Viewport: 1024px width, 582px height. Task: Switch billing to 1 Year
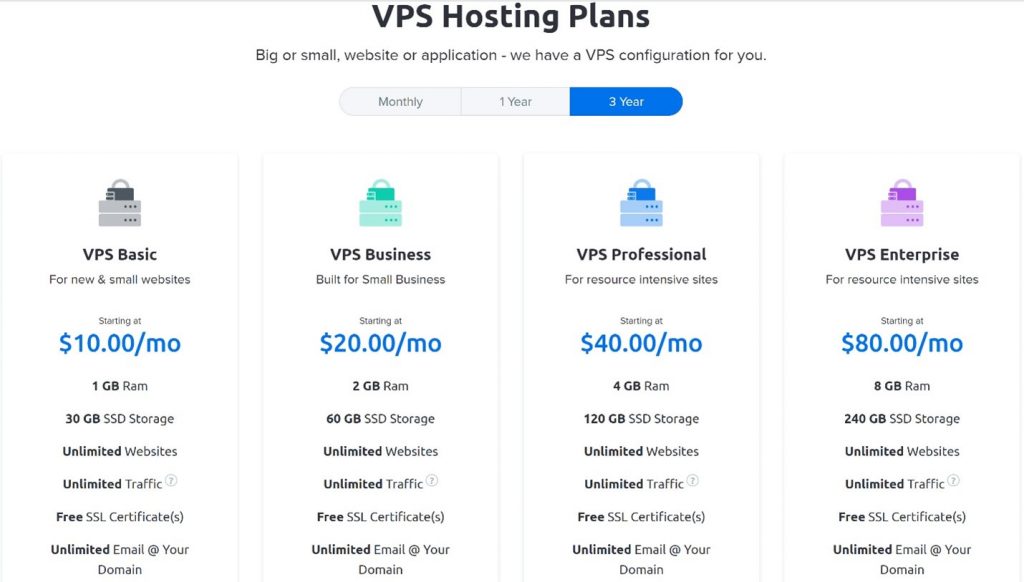click(515, 101)
